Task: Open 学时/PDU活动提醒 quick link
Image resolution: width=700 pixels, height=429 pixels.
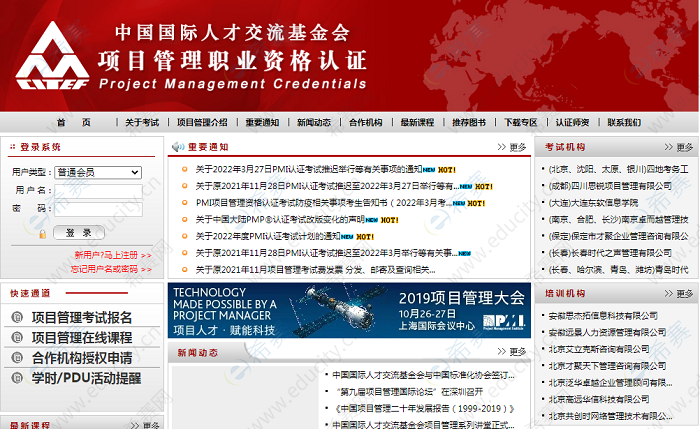Action: (86, 378)
